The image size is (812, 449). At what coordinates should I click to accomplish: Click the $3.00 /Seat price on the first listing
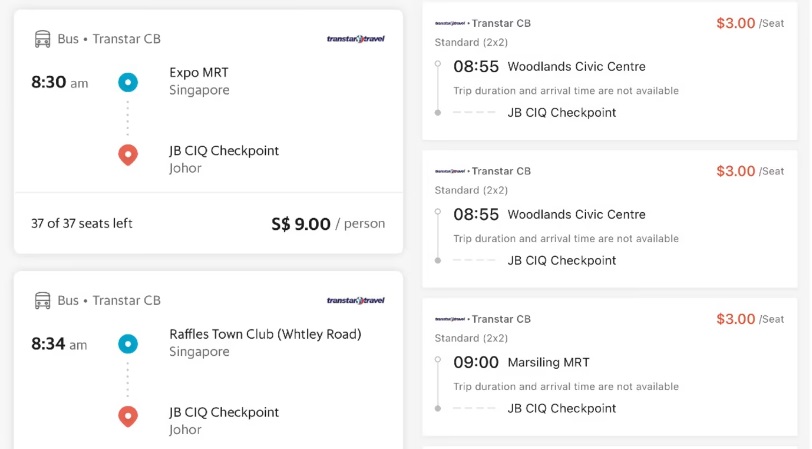[750, 23]
